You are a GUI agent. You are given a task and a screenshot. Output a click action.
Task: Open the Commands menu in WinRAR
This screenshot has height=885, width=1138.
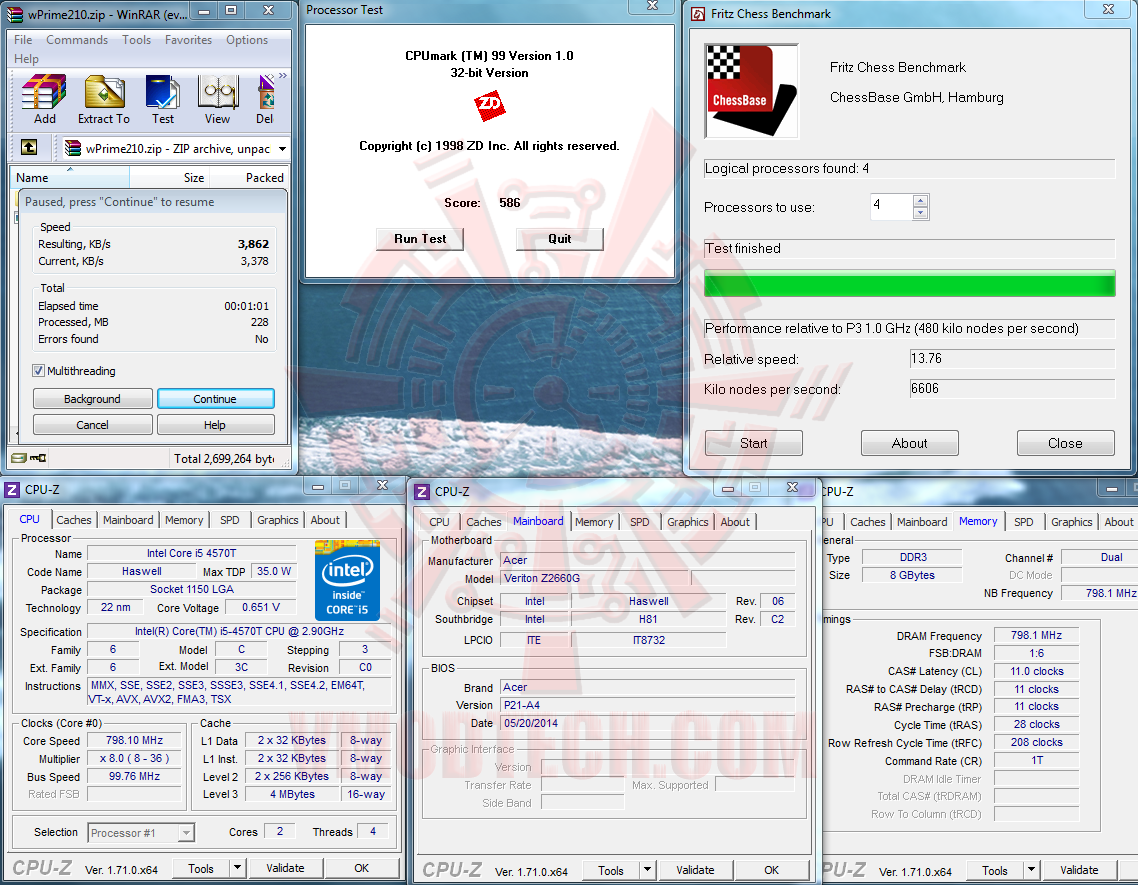77,40
